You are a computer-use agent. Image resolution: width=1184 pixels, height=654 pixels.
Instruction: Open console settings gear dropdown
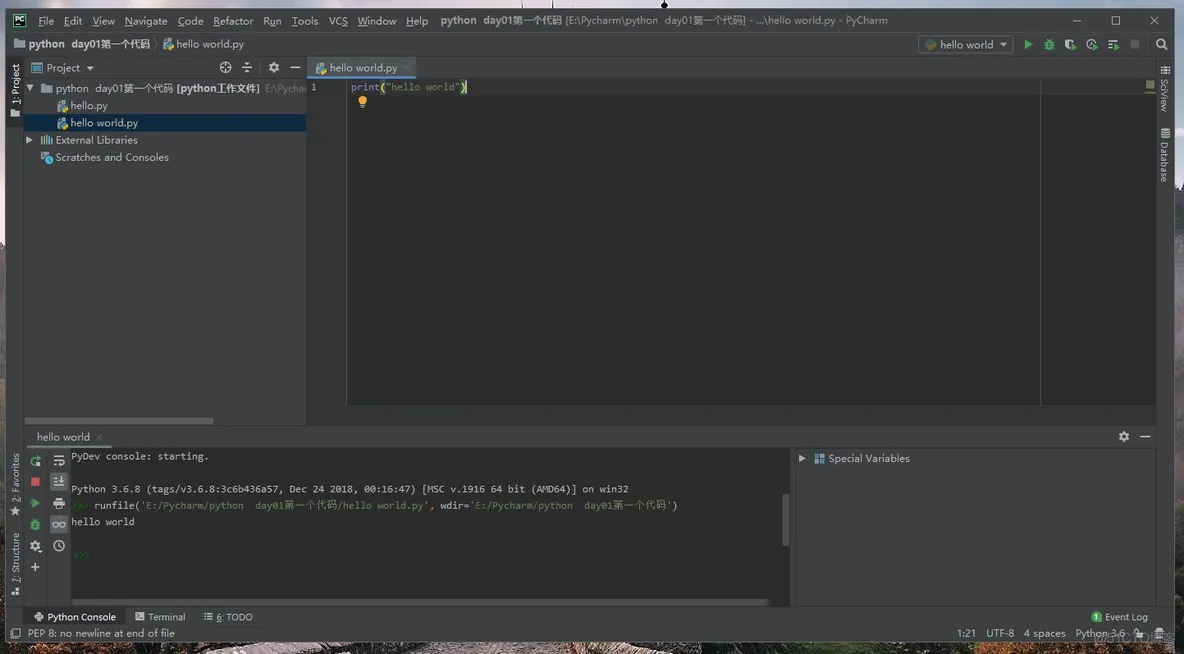tap(35, 546)
